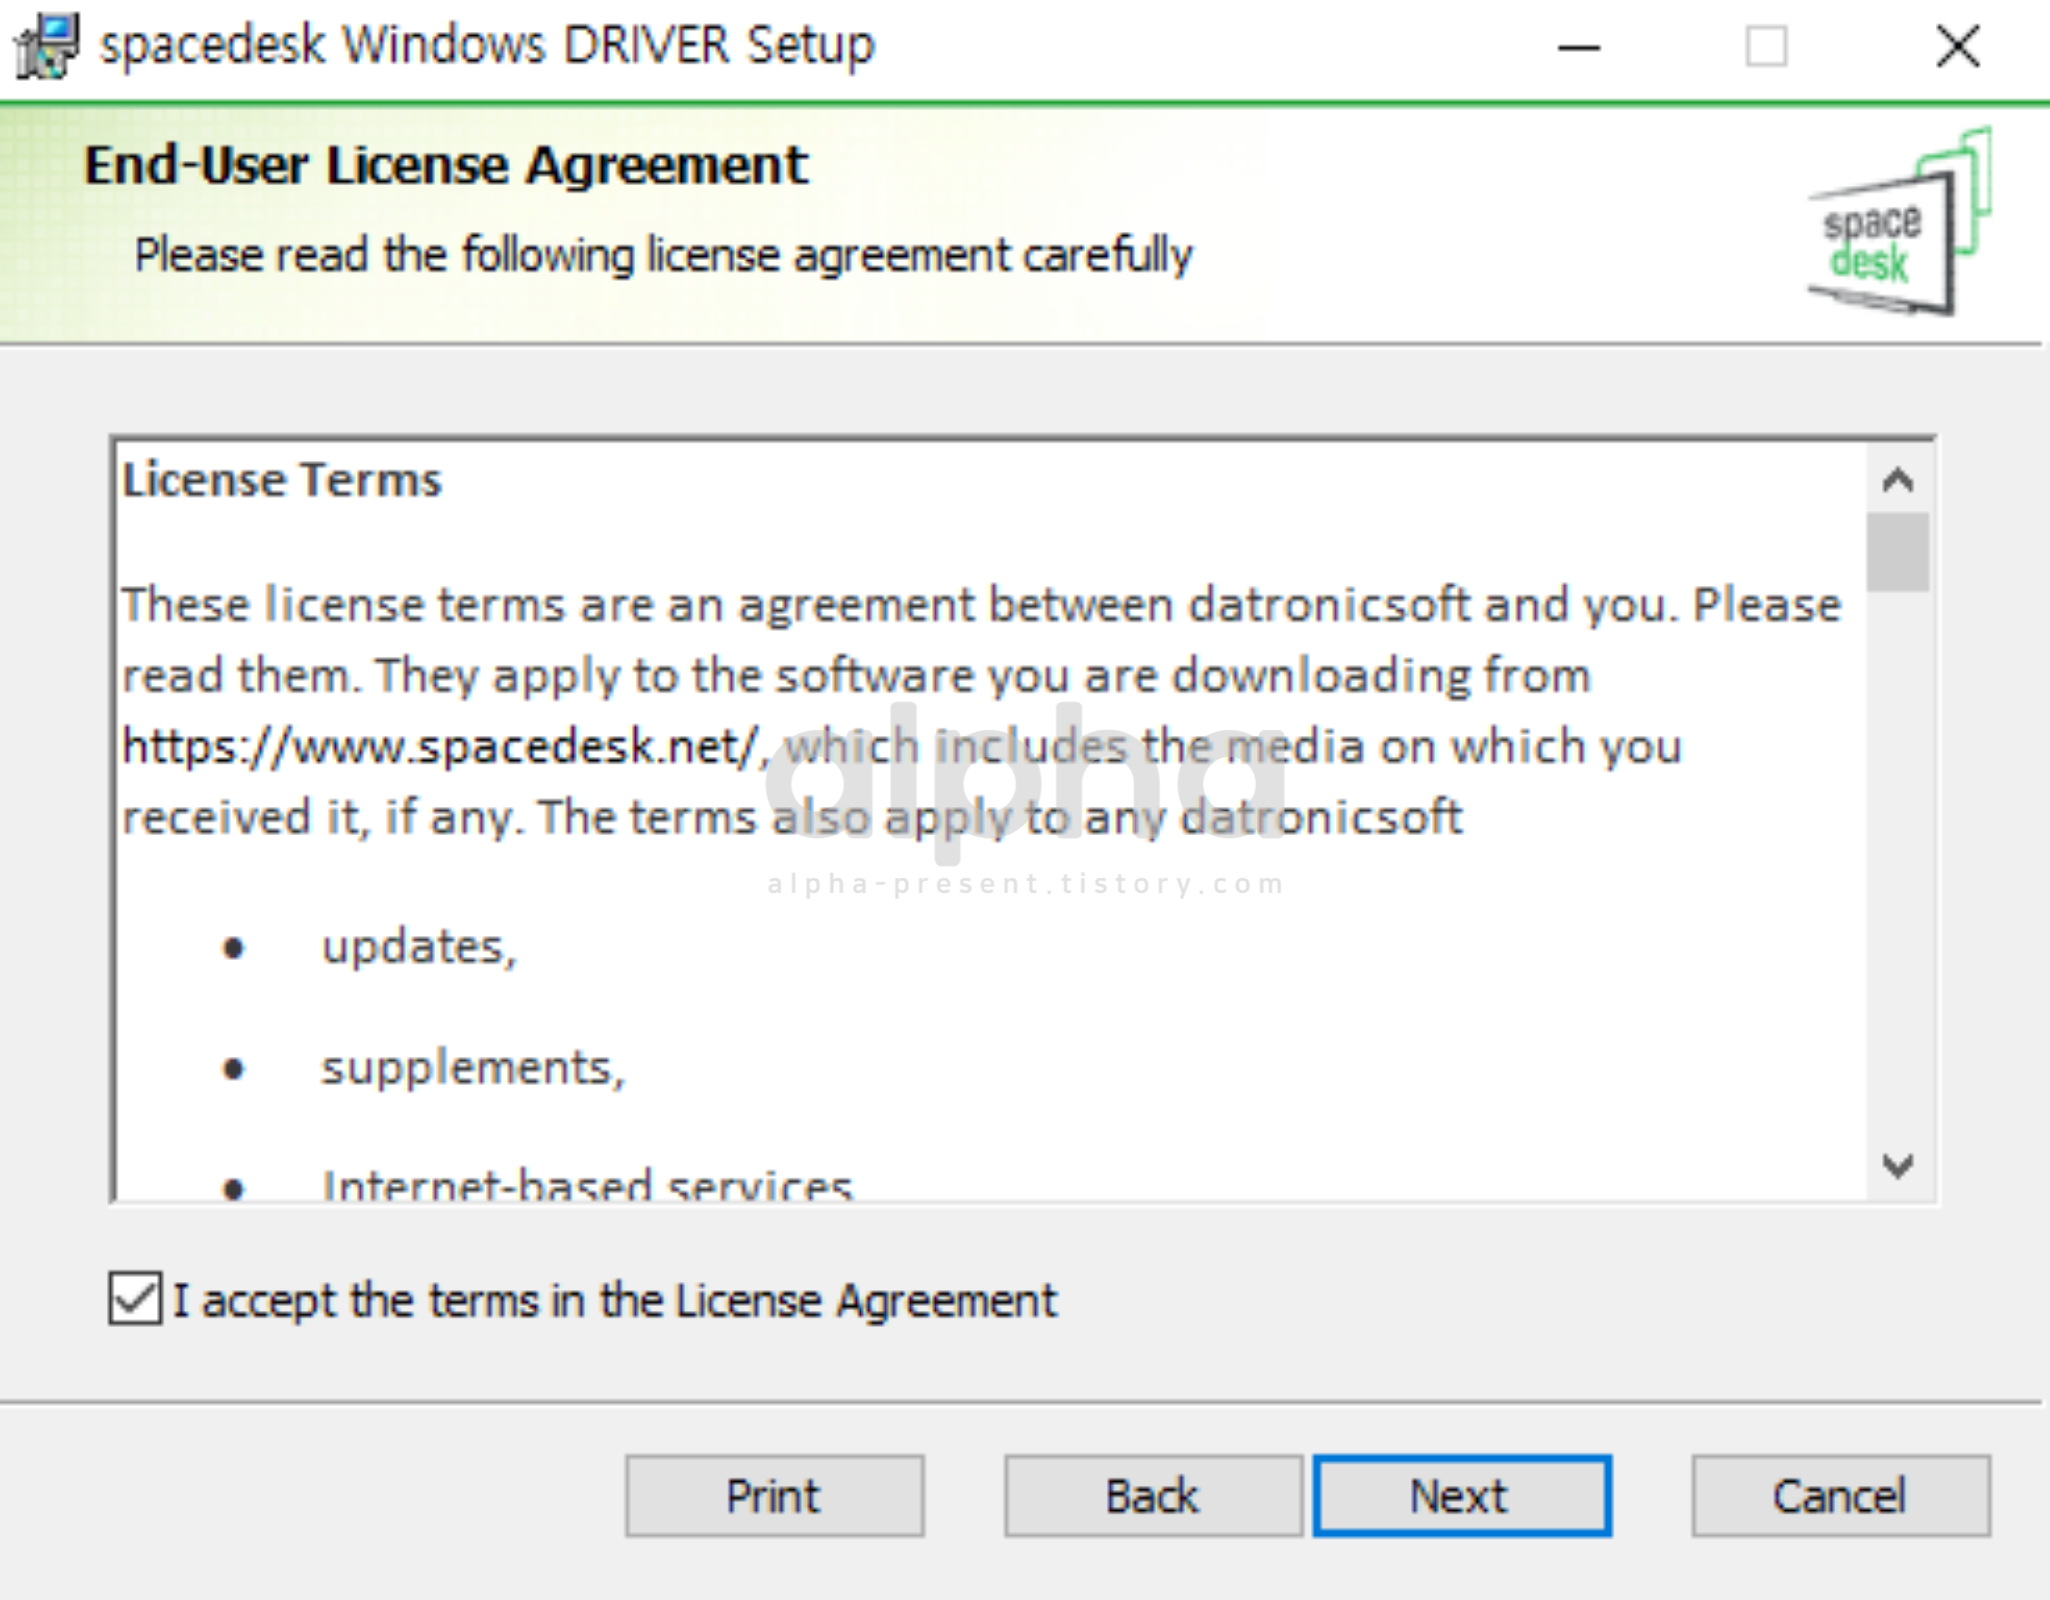Click the disabled maximize button
Image resolution: width=2050 pixels, height=1600 pixels.
1766,47
